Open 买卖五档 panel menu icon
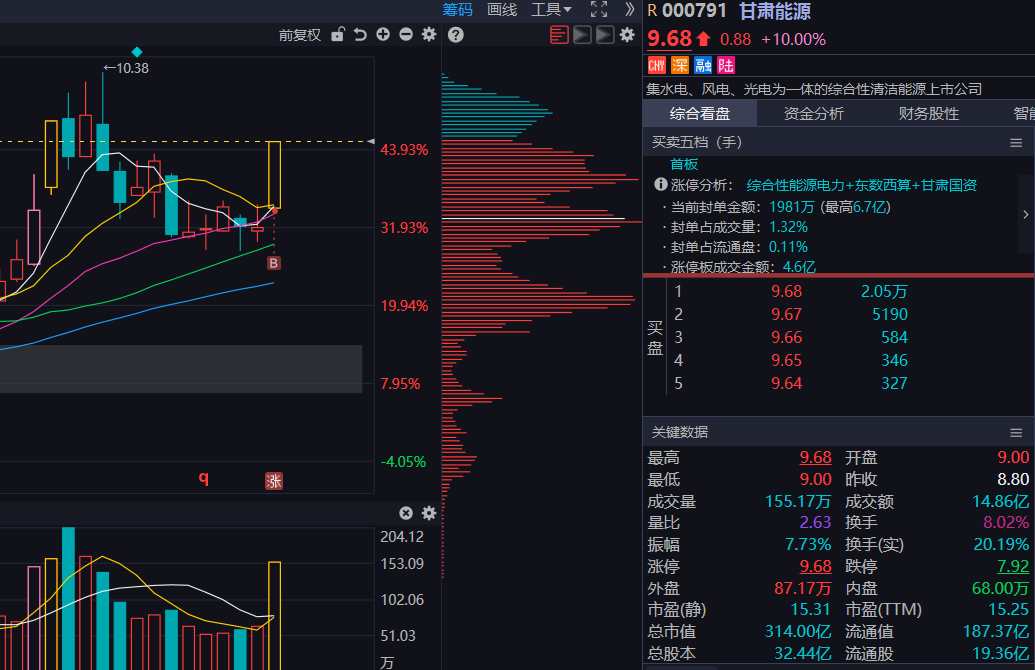 click(1016, 143)
